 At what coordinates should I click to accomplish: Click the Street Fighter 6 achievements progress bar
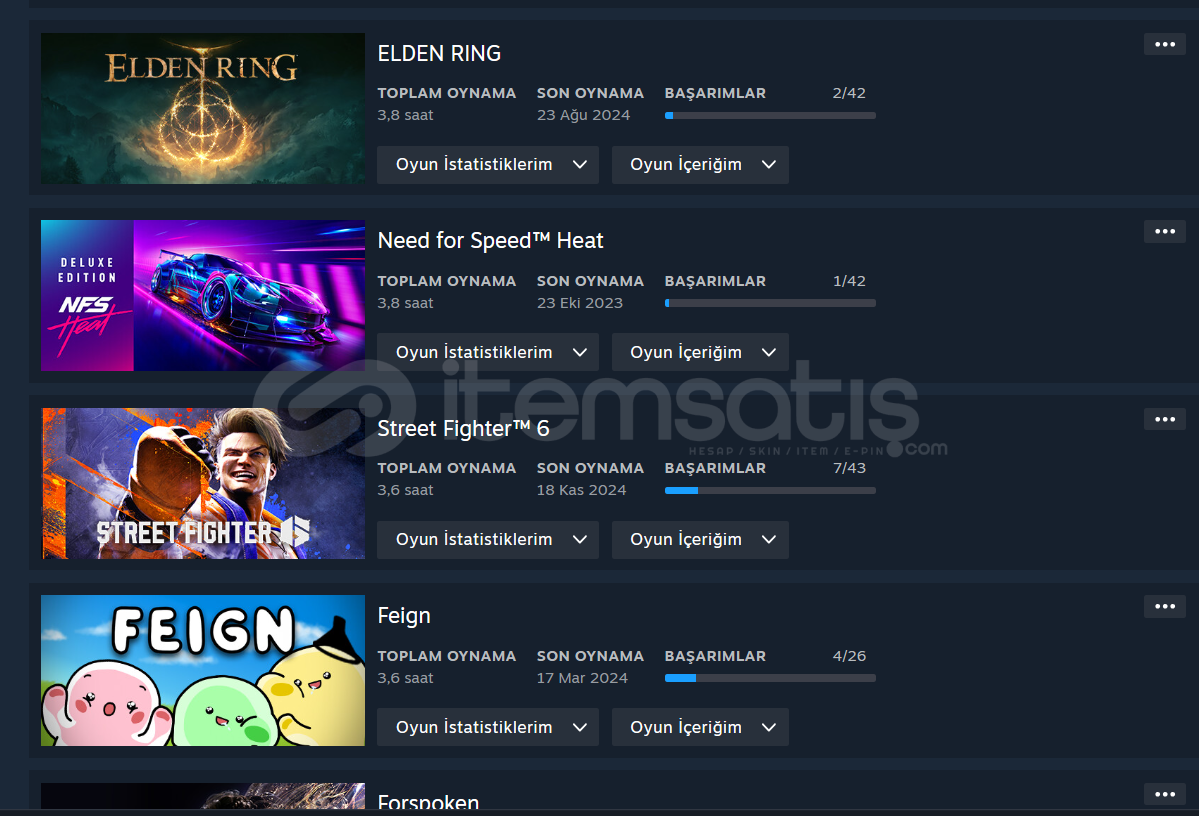pyautogui.click(x=770, y=490)
